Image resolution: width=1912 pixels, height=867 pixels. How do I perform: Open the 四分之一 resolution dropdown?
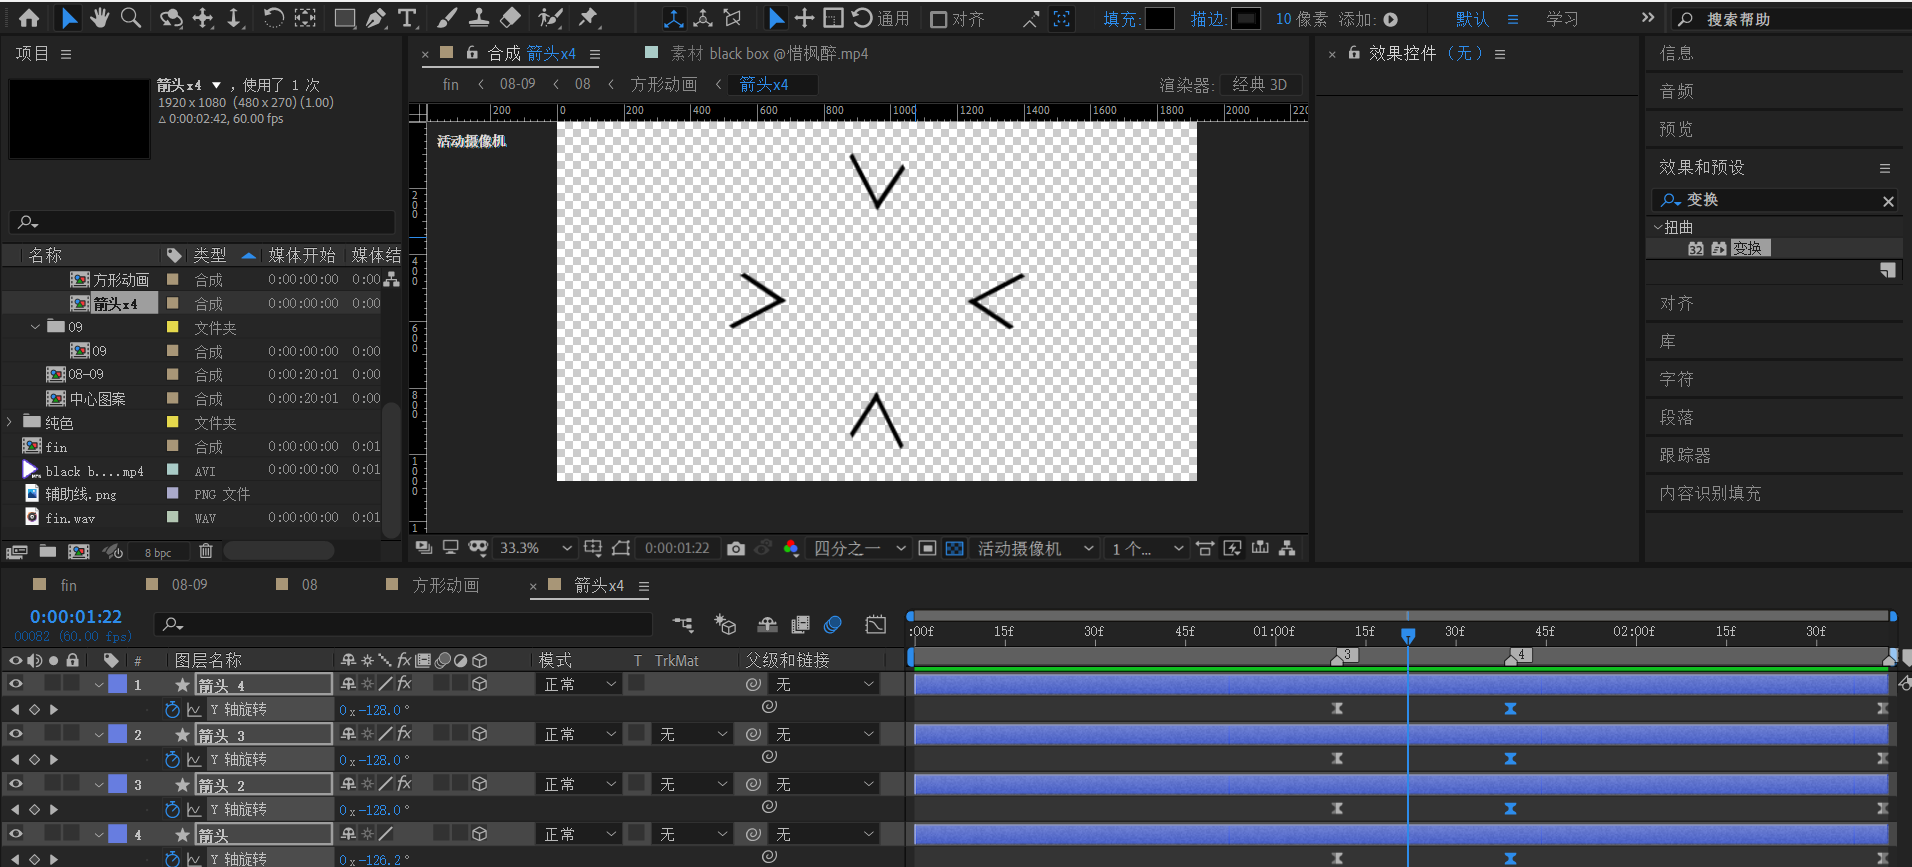859,548
